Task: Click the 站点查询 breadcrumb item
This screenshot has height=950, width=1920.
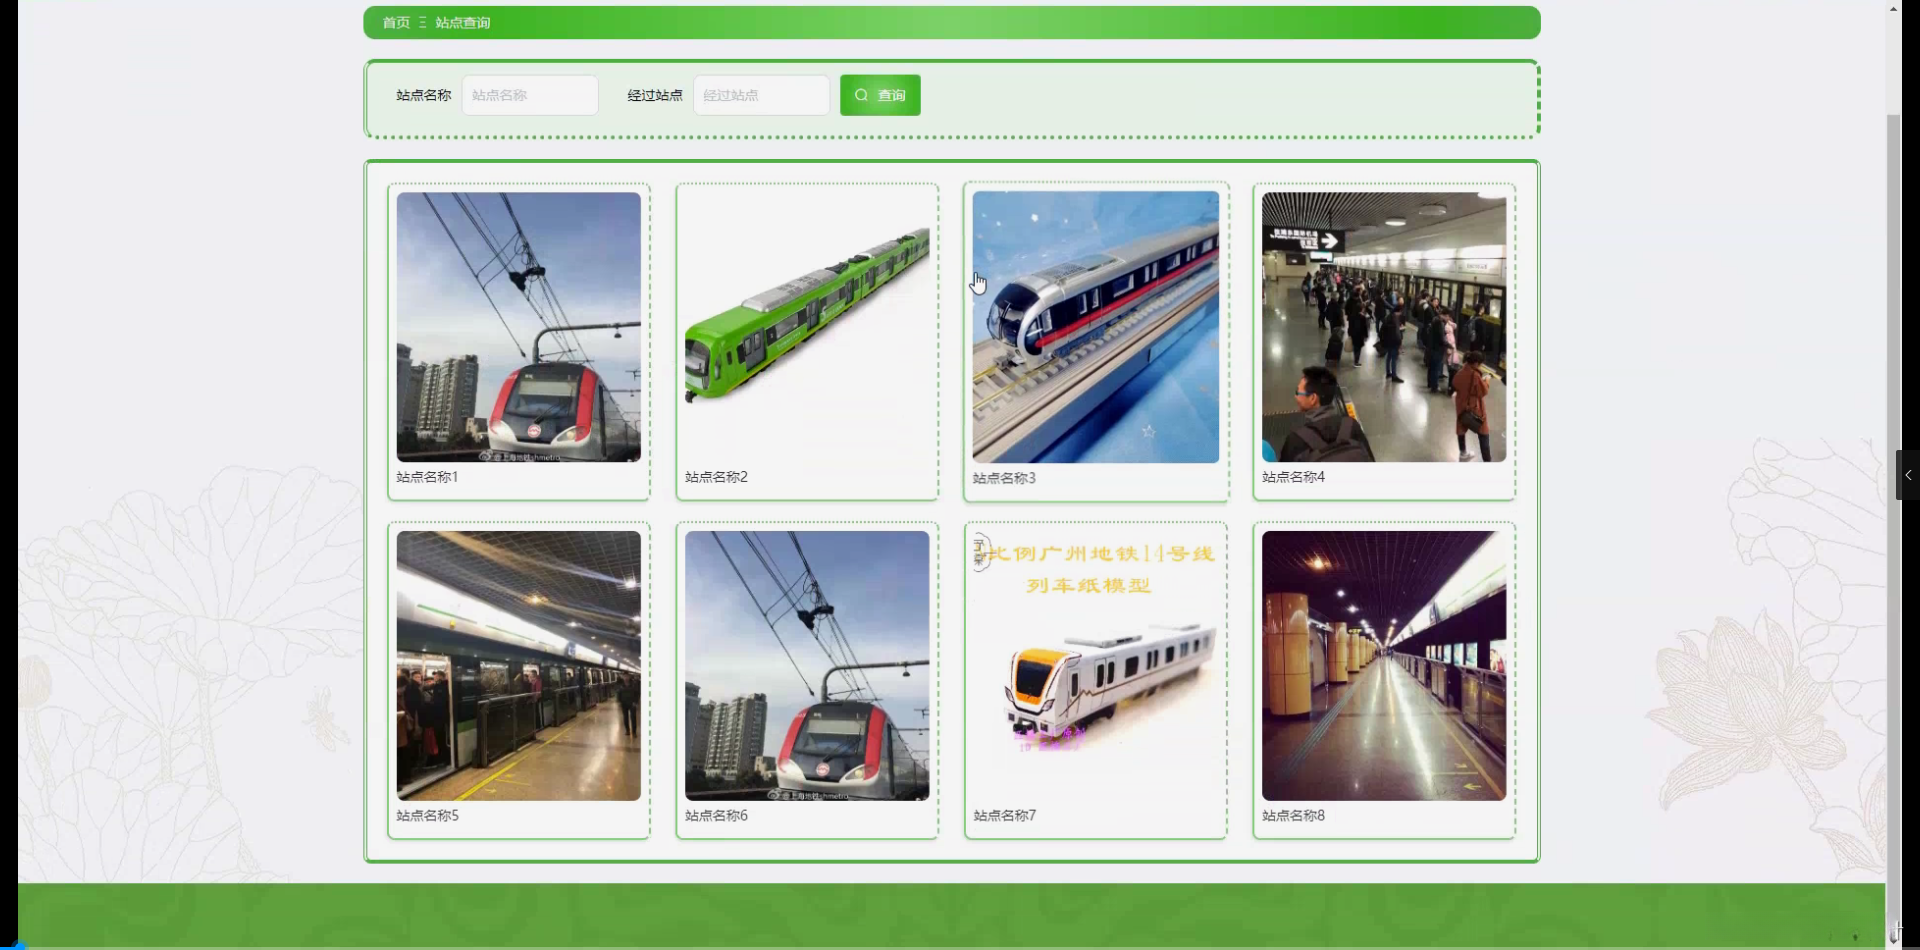Action: click(463, 23)
